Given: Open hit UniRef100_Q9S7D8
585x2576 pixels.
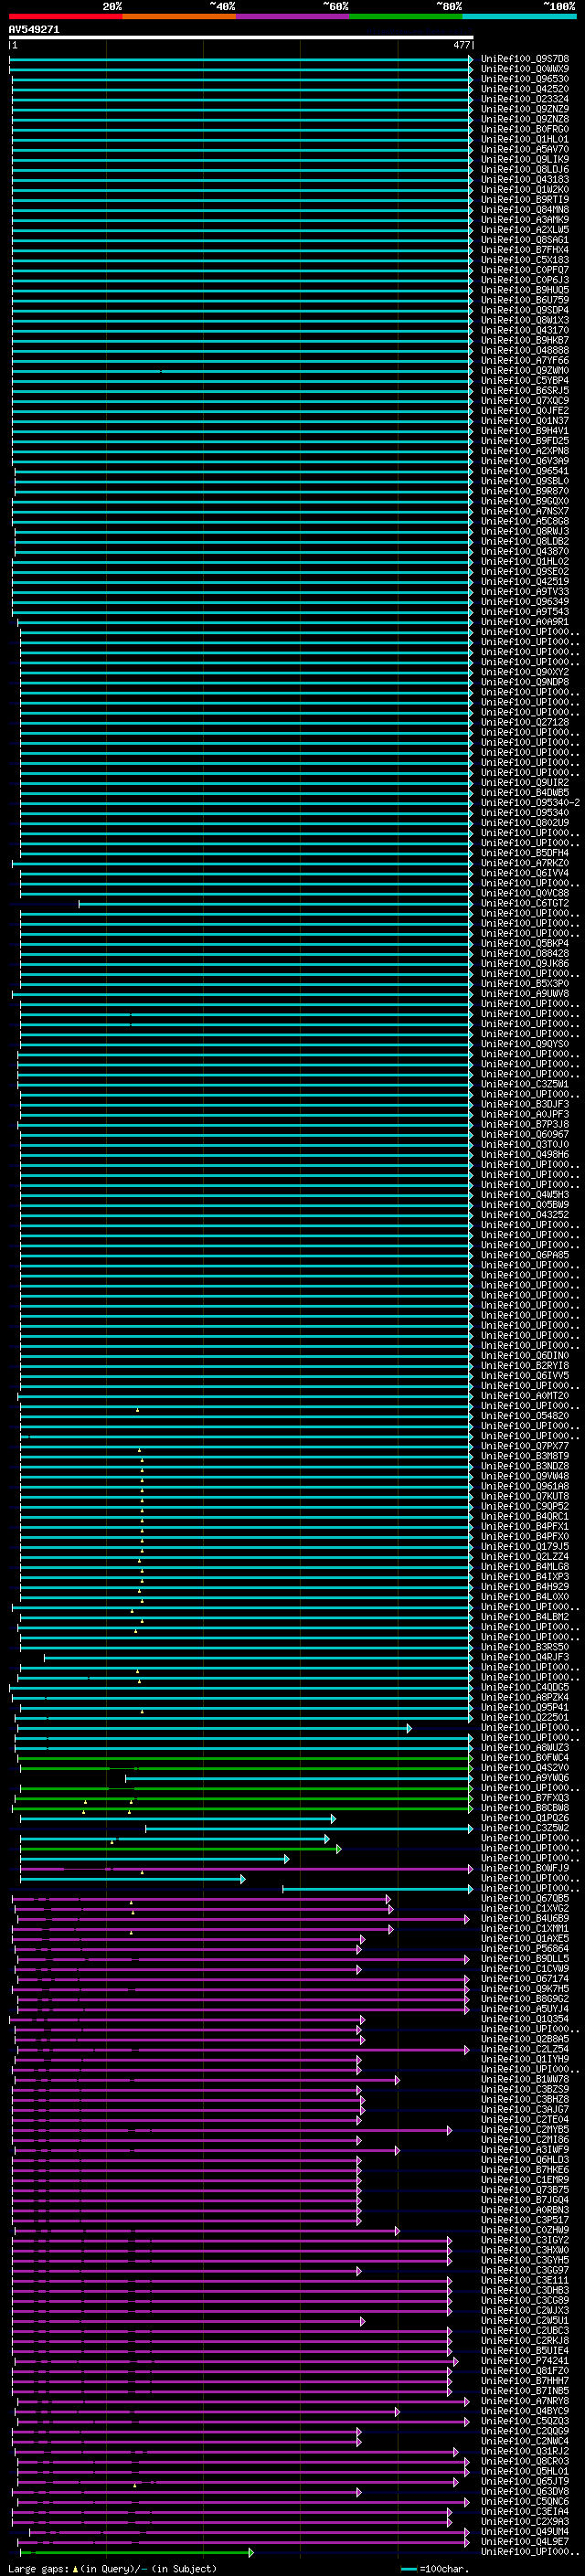Looking at the screenshot, I should (524, 59).
